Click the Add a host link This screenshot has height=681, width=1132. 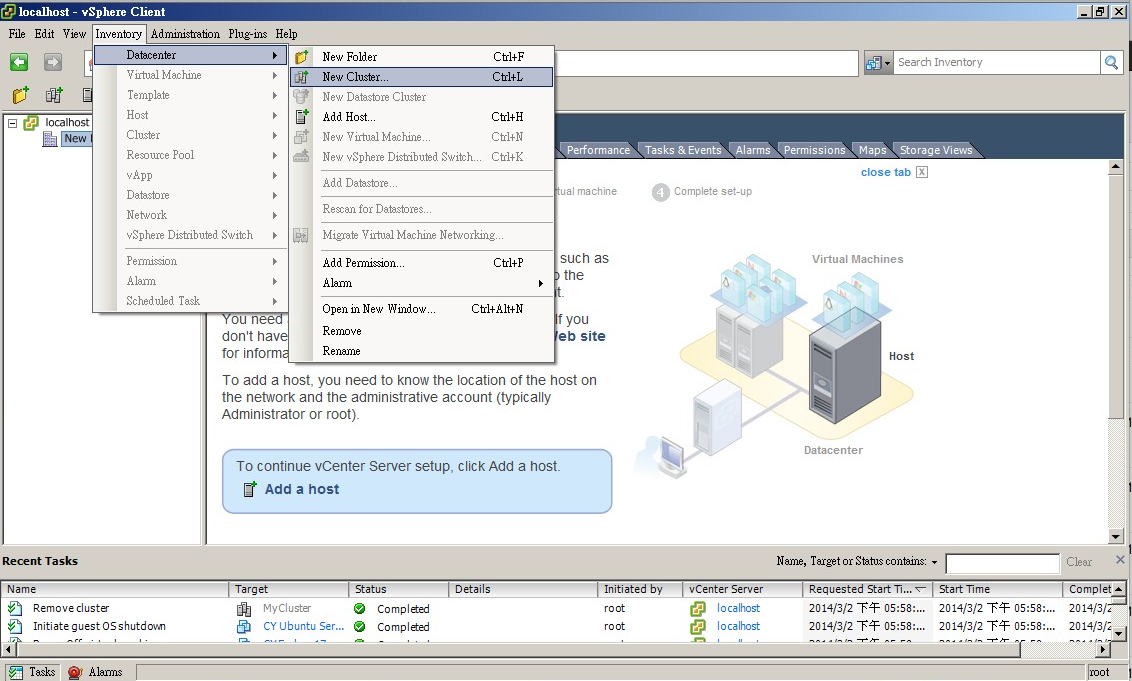click(300, 490)
